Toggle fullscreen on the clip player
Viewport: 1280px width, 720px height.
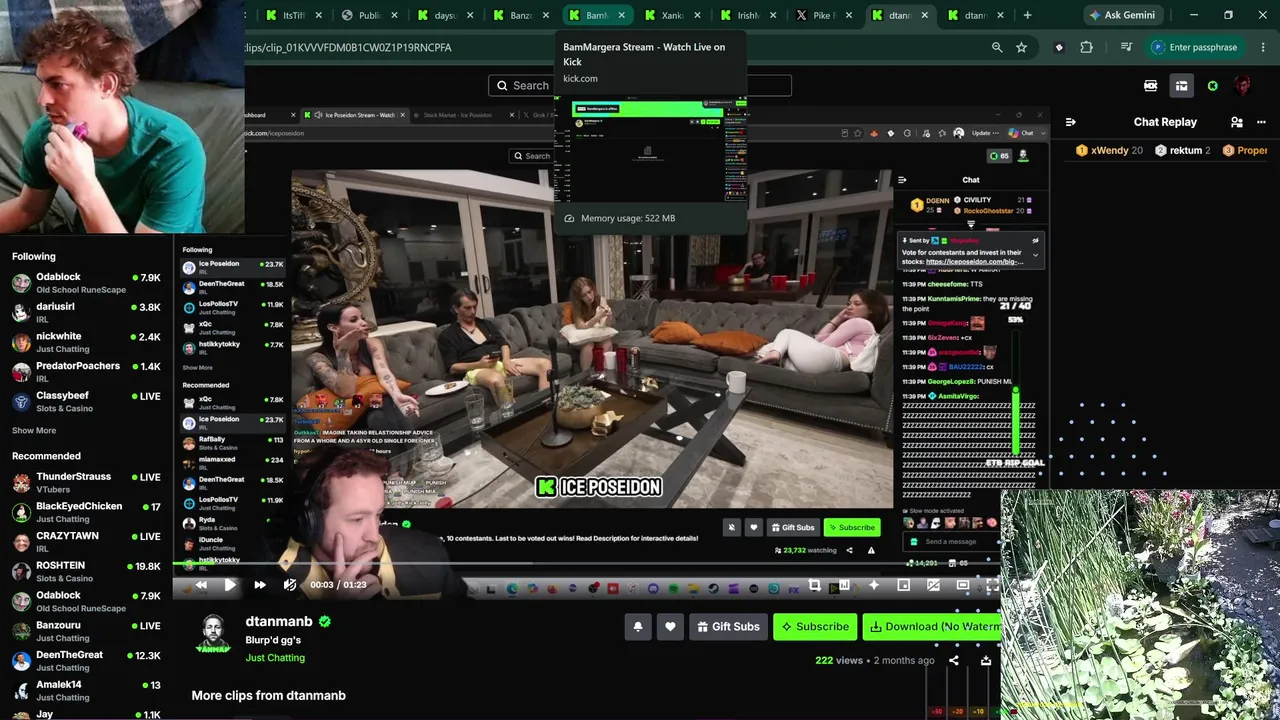(991, 586)
